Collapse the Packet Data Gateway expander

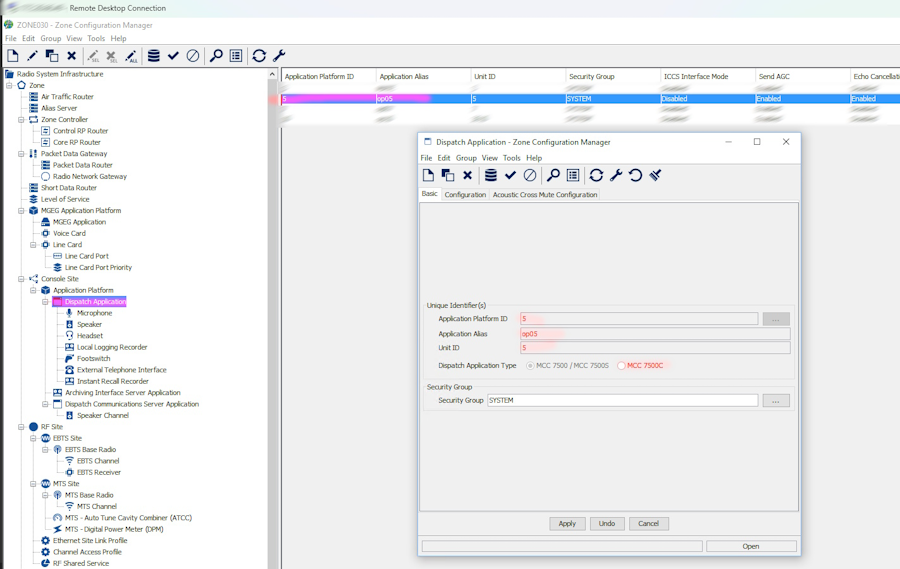pyautogui.click(x=21, y=154)
